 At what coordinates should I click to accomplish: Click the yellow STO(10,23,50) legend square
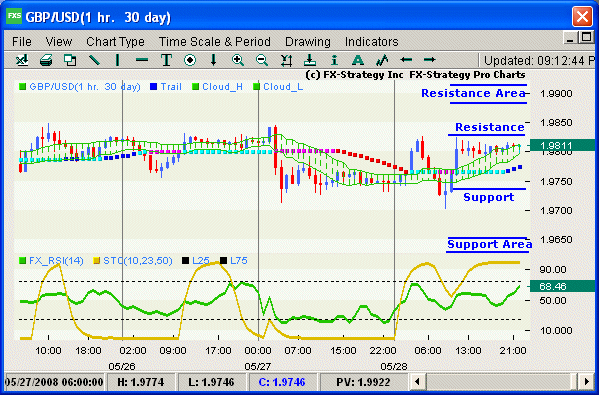tap(97, 261)
